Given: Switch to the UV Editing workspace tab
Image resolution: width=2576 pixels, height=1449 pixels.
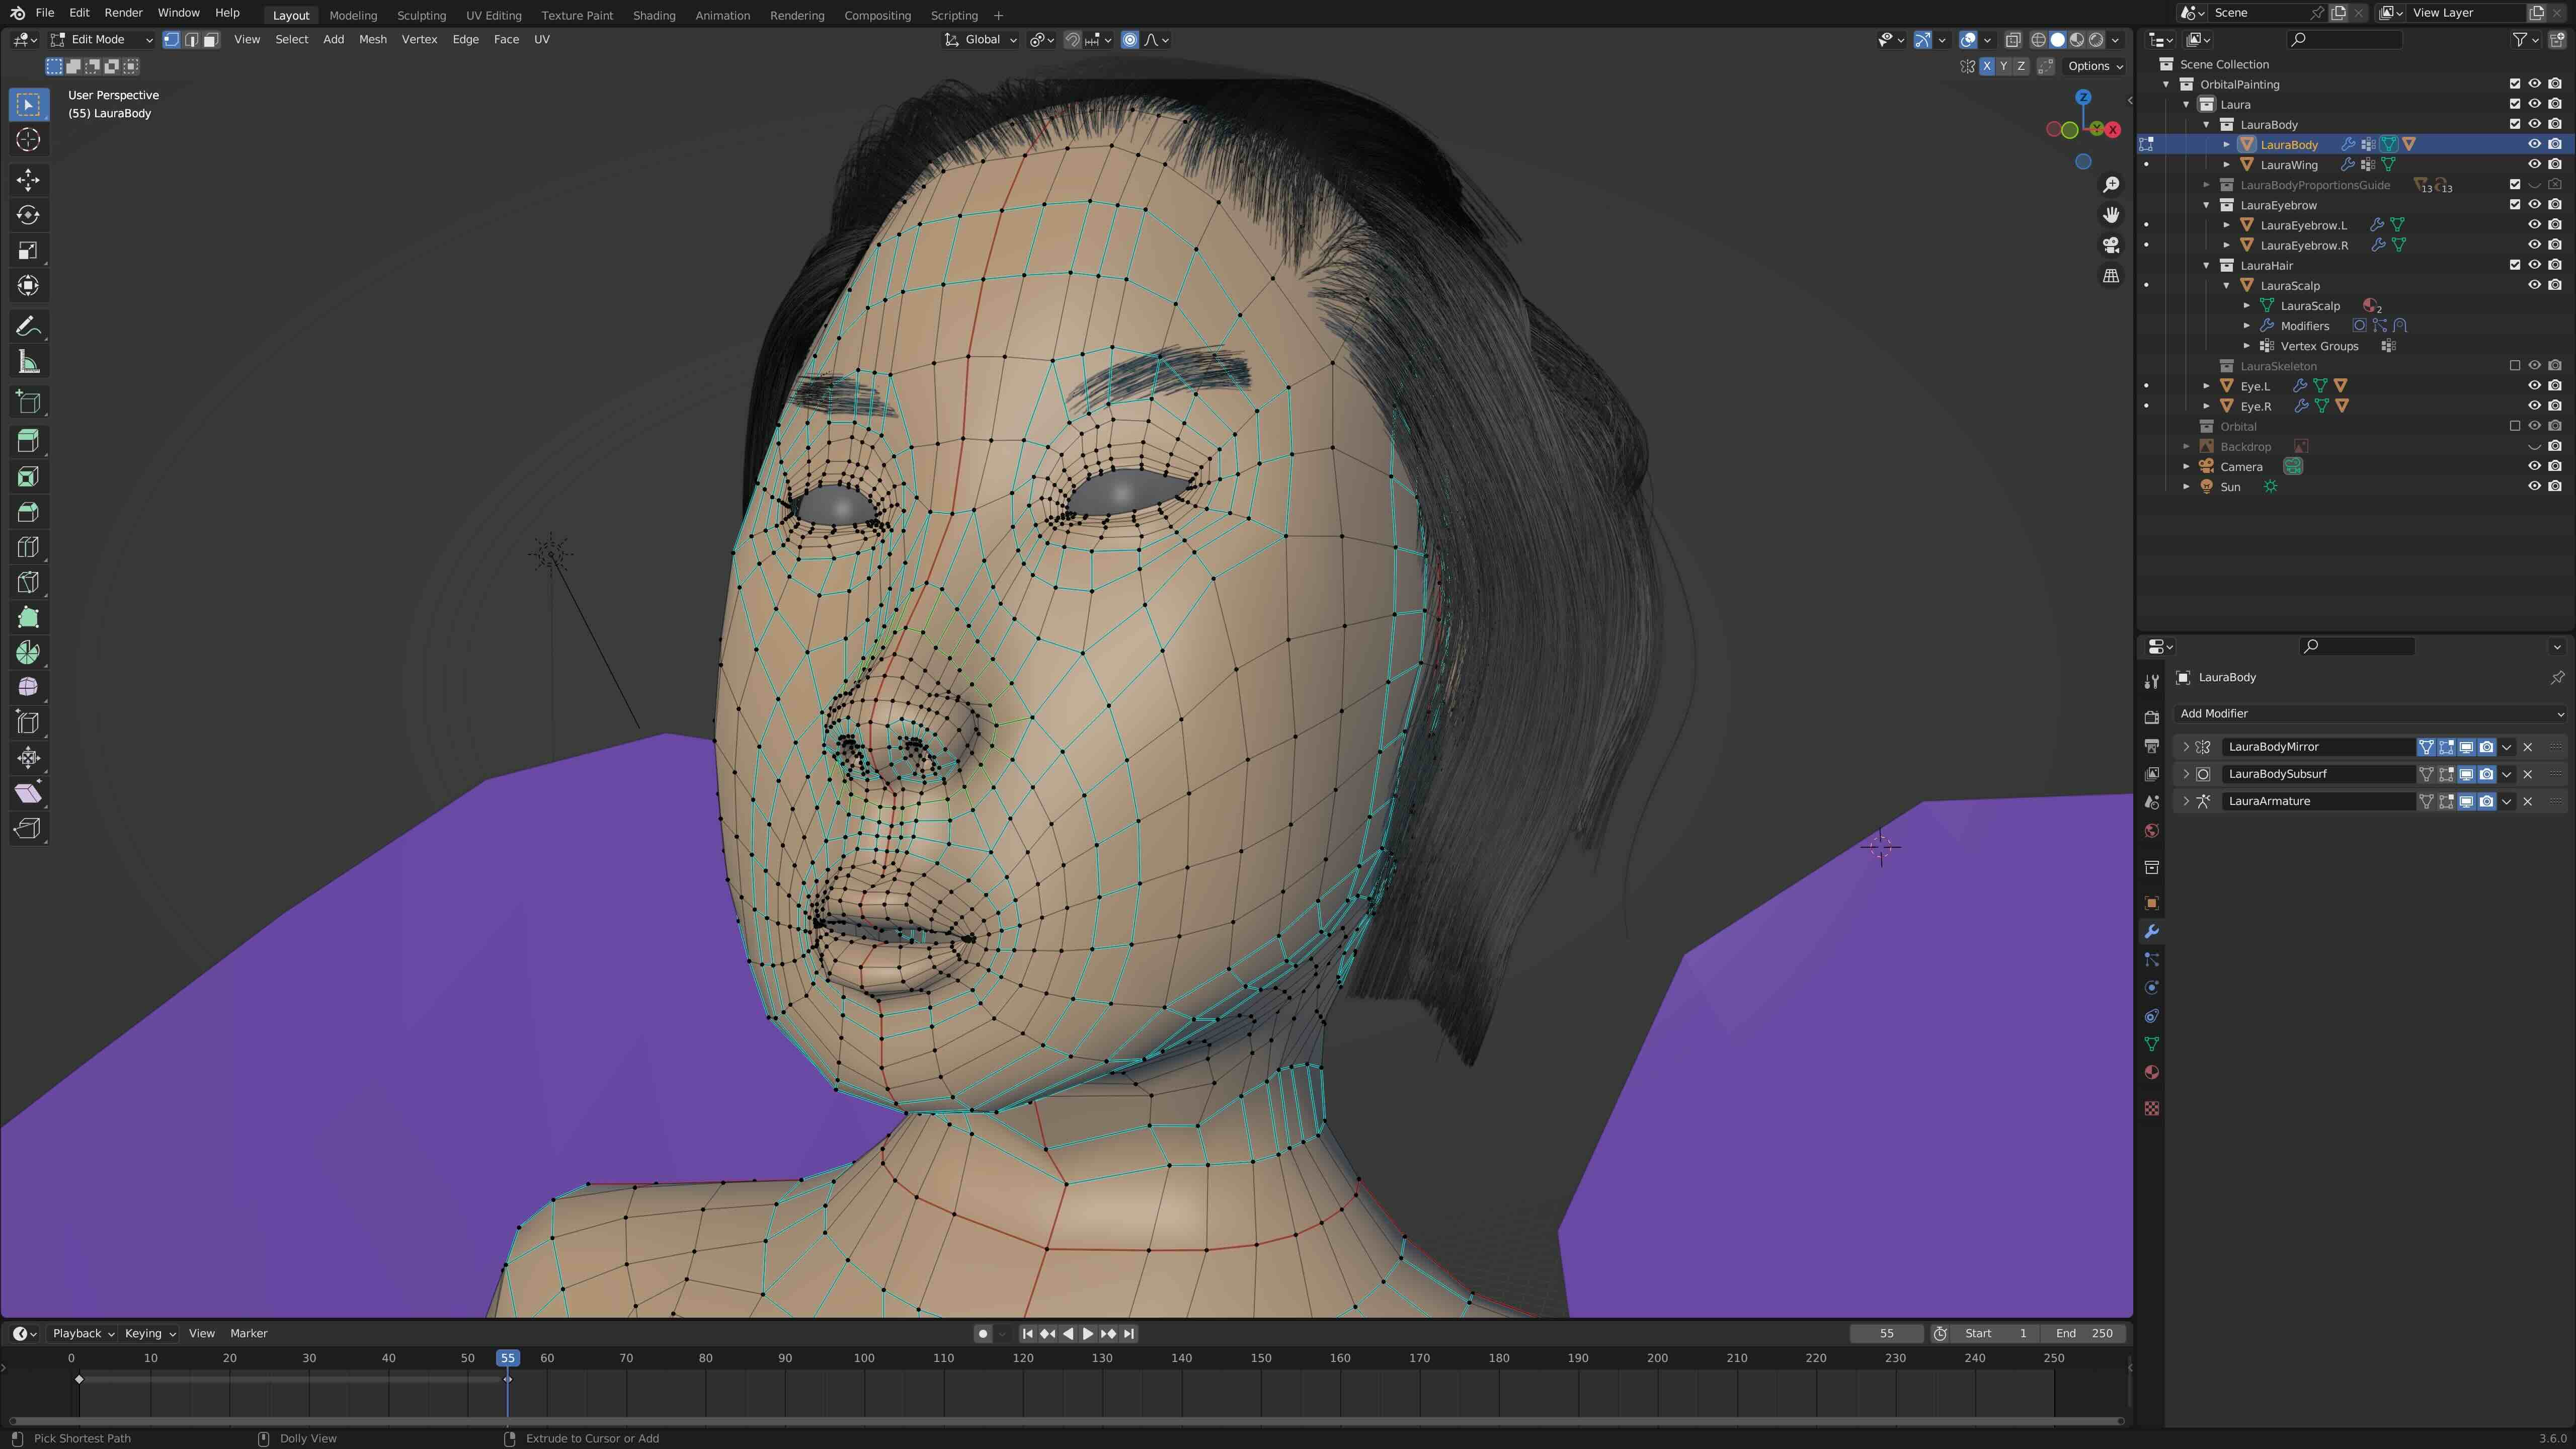Looking at the screenshot, I should click(x=493, y=15).
